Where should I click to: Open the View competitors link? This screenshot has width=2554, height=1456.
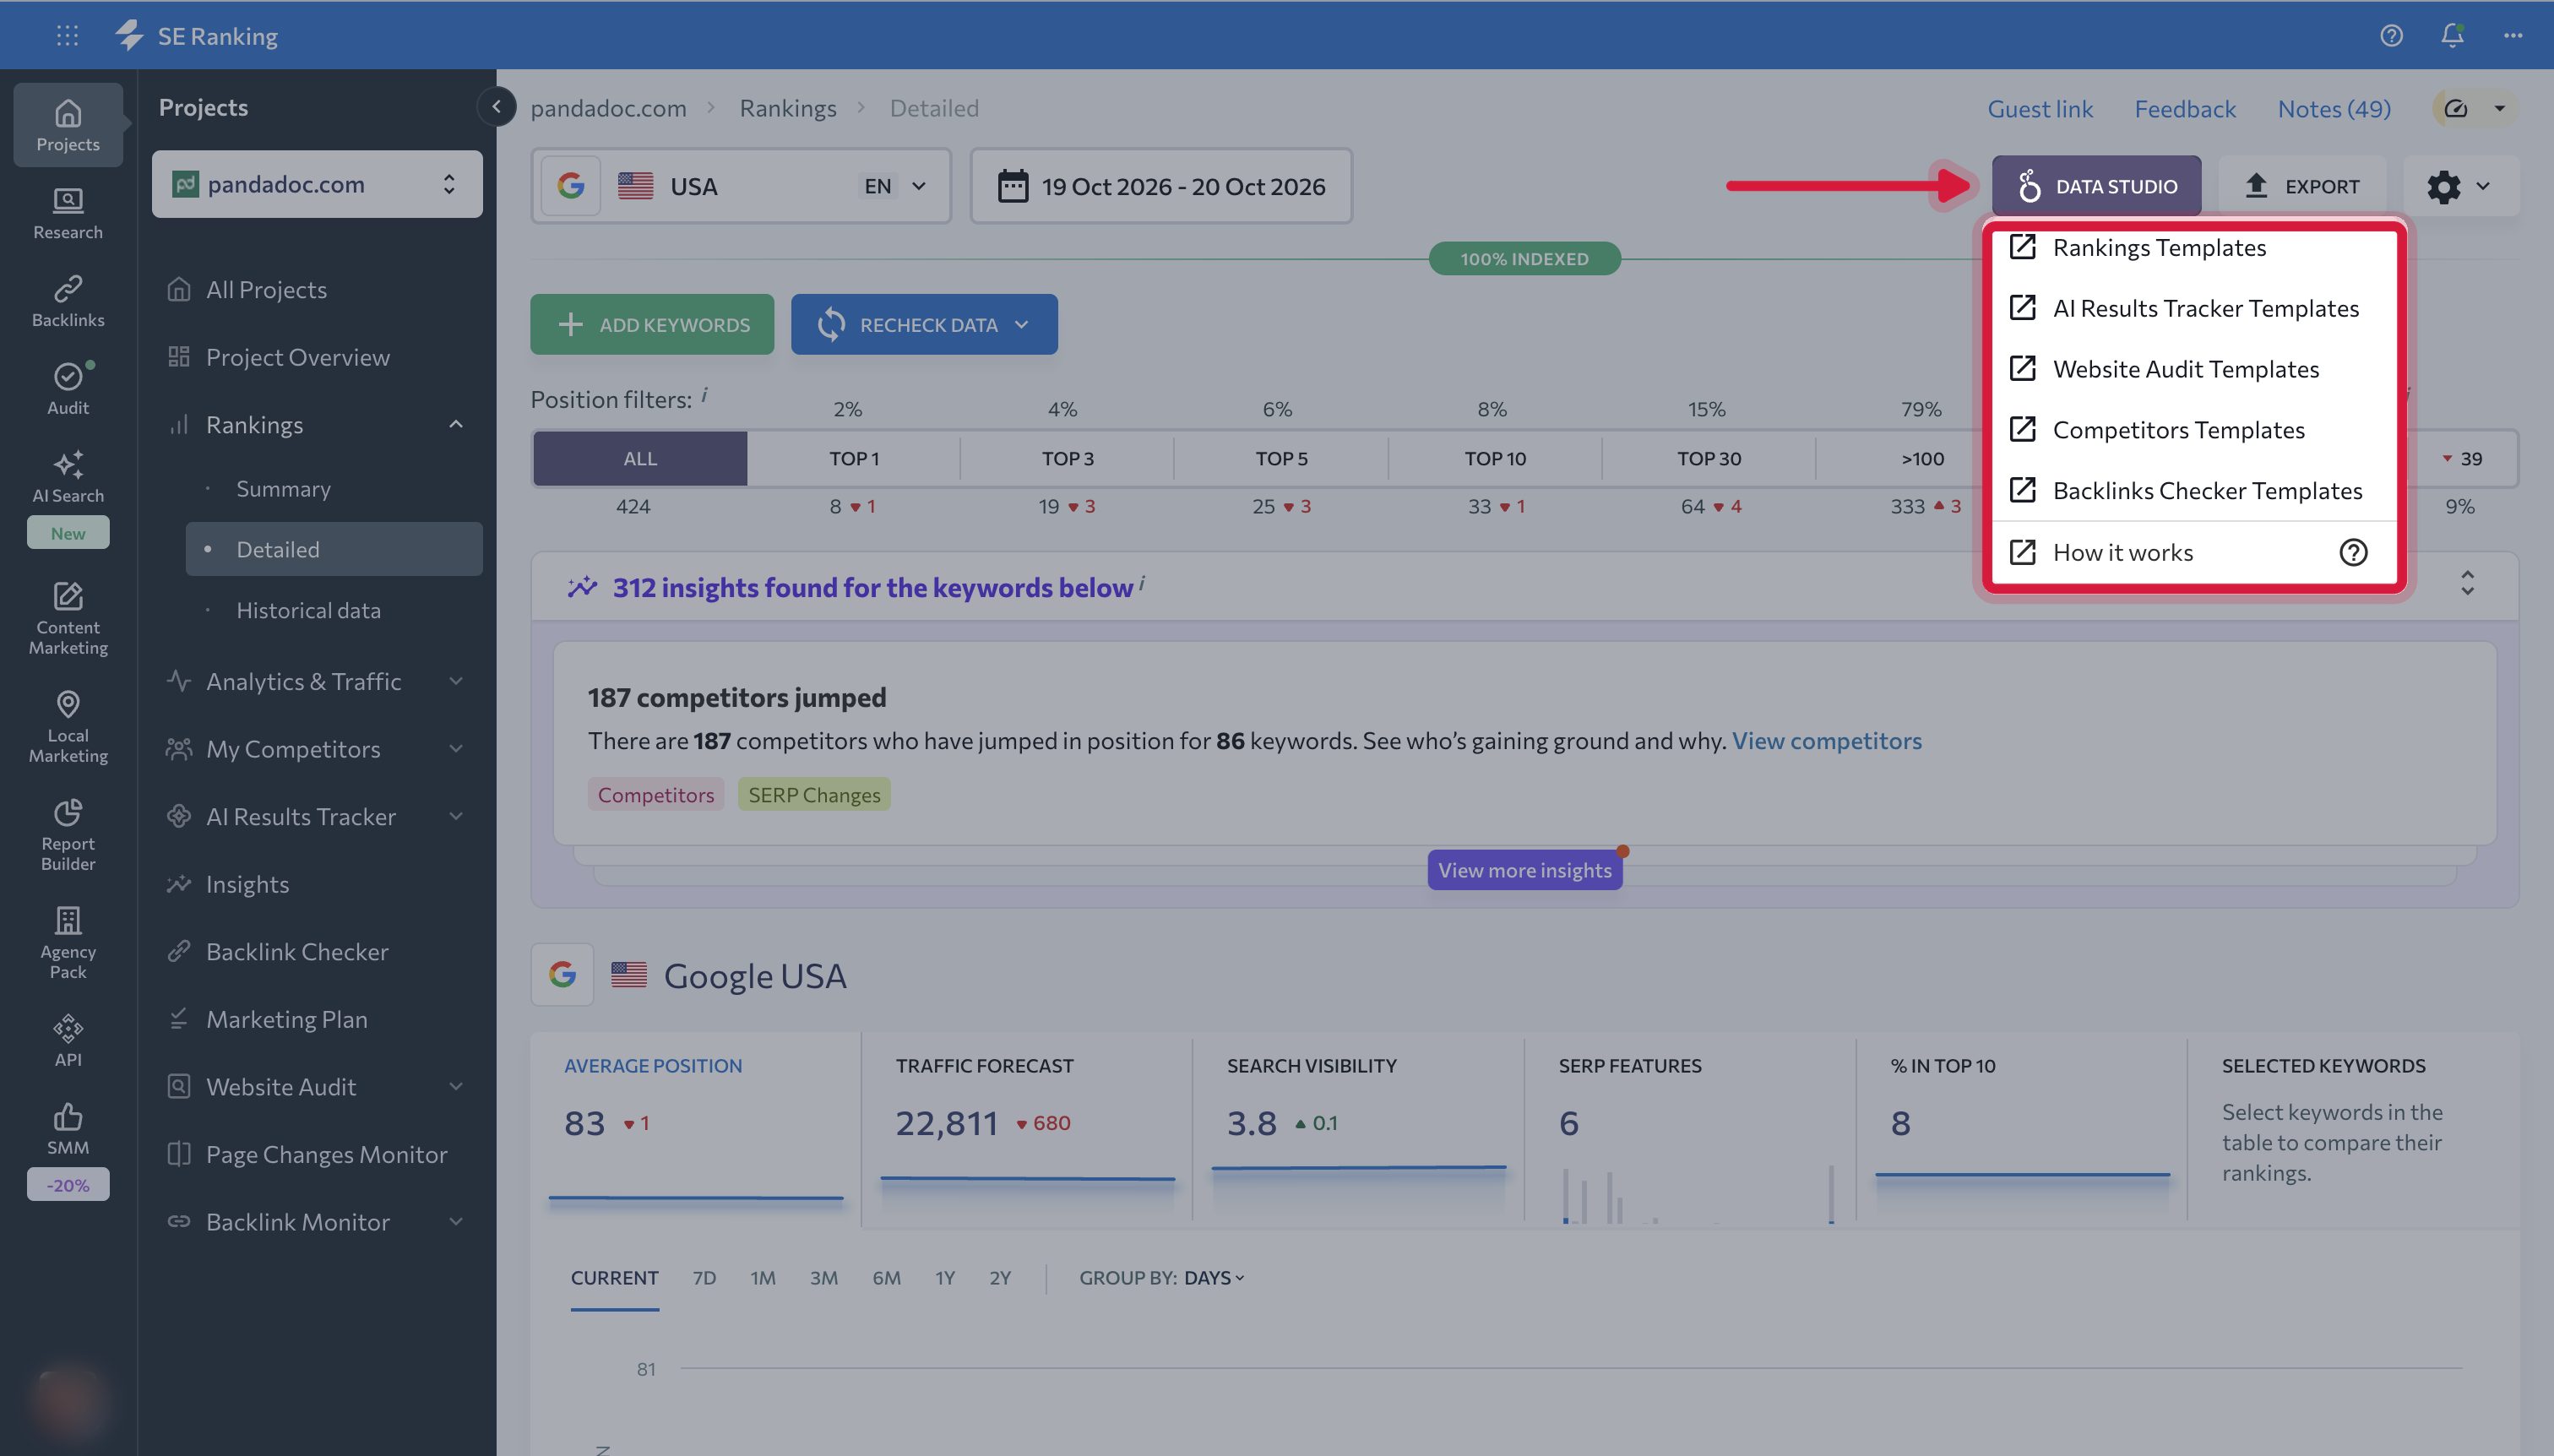click(1826, 741)
